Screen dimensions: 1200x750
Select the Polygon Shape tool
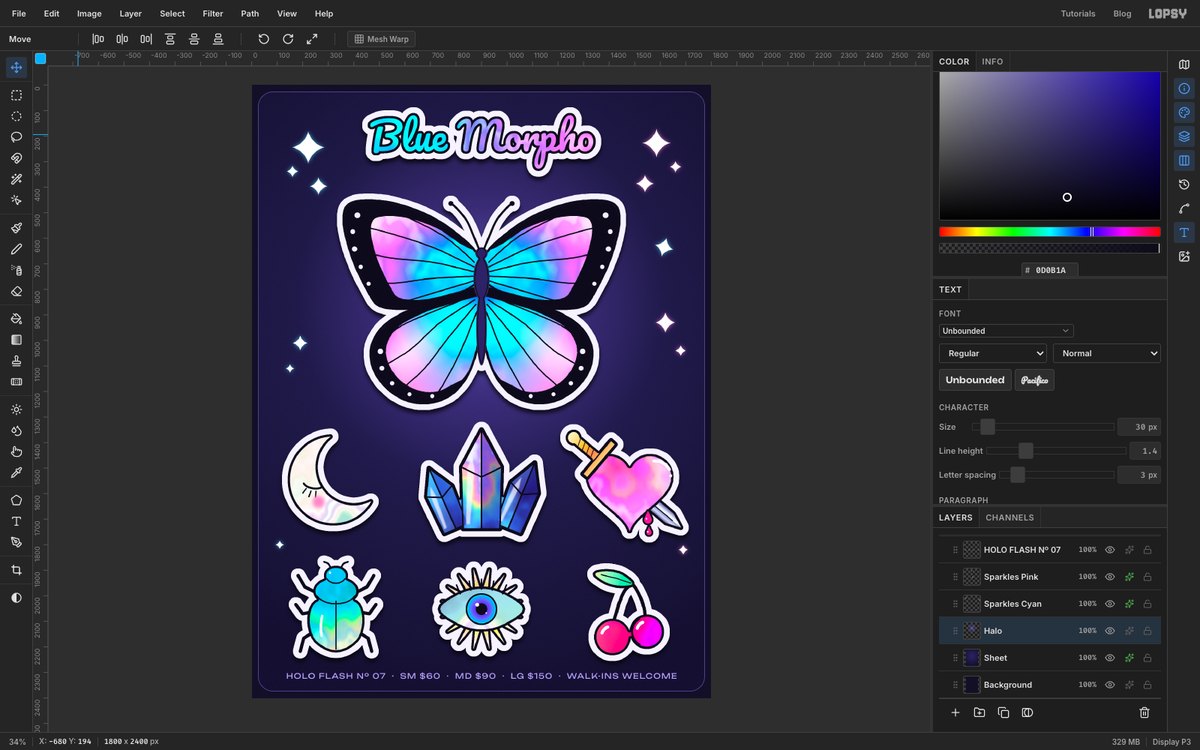point(16,500)
